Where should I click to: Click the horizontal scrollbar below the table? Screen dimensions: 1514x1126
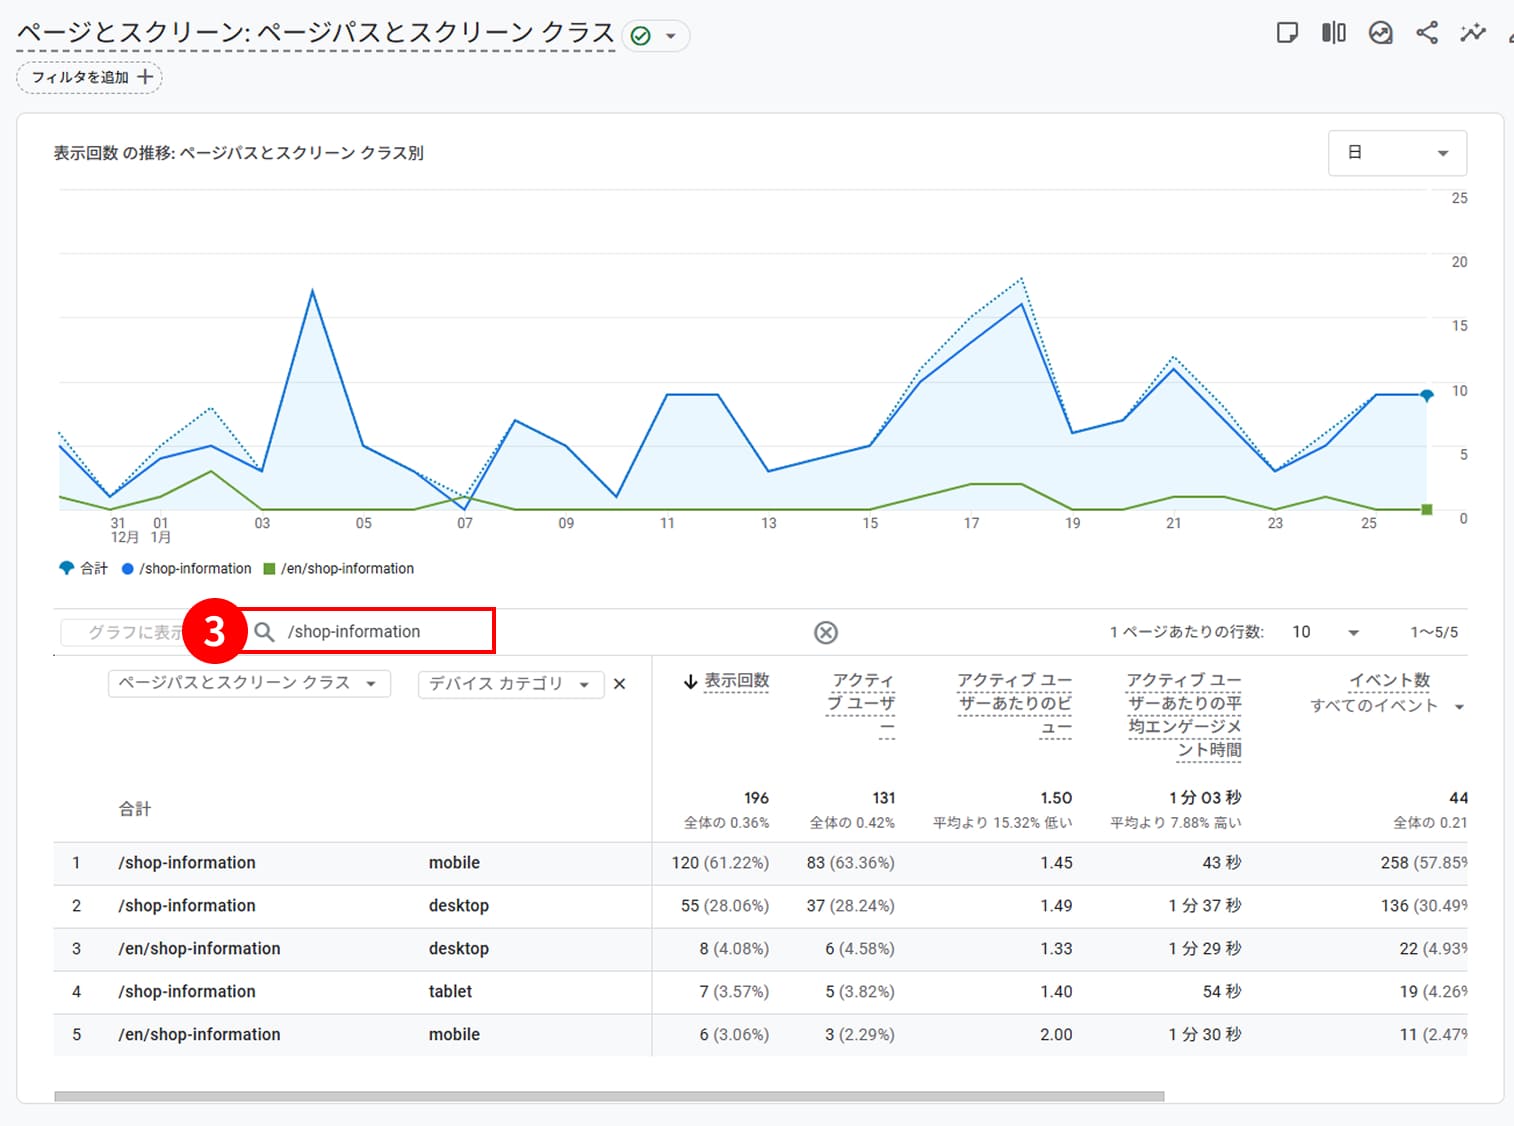(608, 1096)
